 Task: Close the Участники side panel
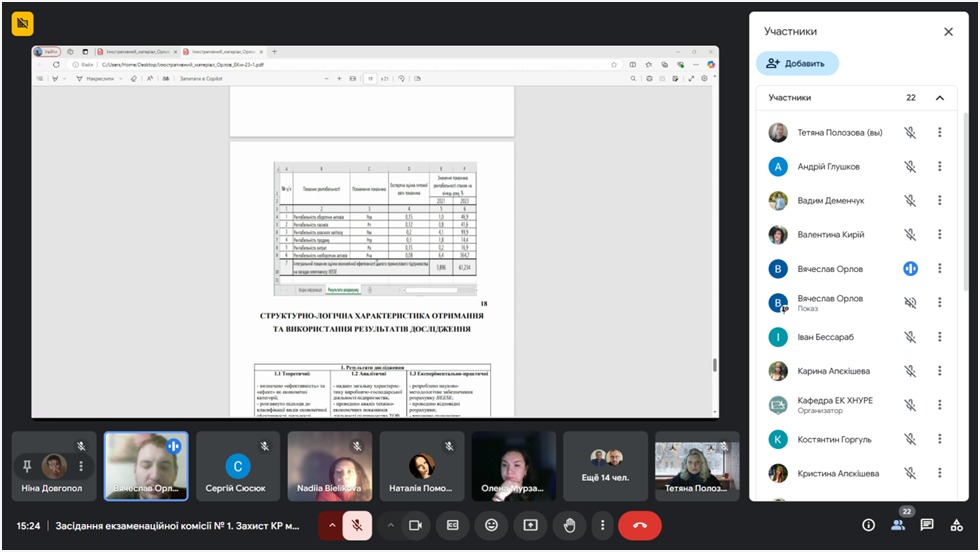(948, 32)
